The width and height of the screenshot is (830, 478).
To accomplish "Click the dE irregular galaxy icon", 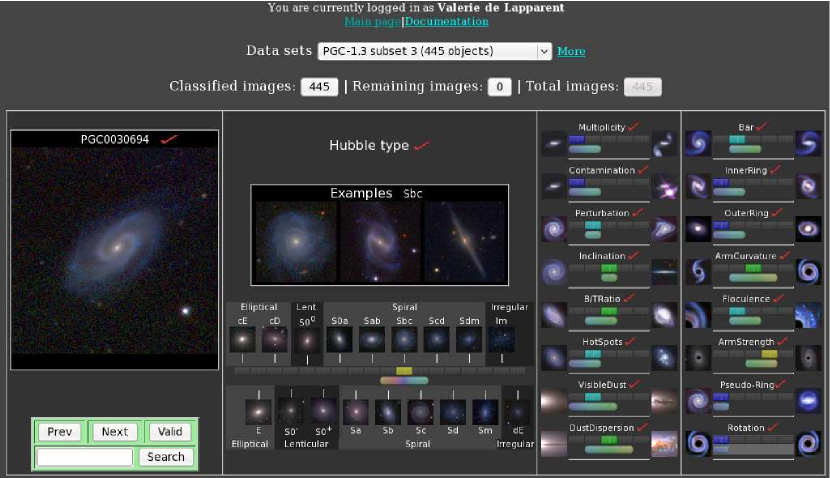I will tap(517, 411).
